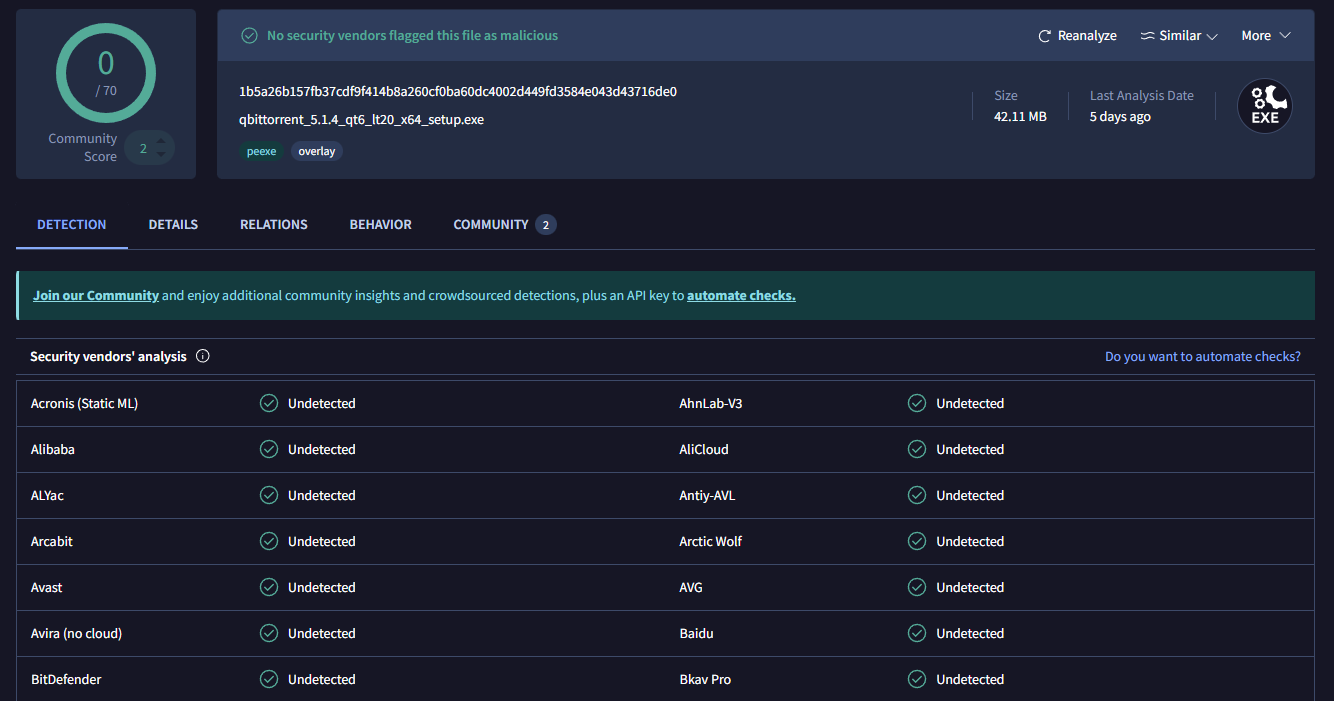Click the Undetected check icon for Acronis
This screenshot has height=701, width=1334.
click(x=269, y=403)
